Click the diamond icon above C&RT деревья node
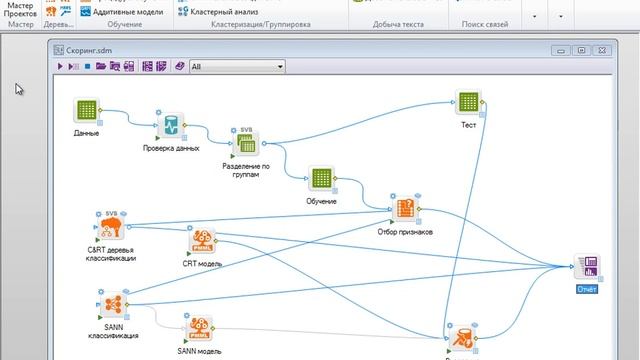The image size is (640, 360). (x=123, y=214)
